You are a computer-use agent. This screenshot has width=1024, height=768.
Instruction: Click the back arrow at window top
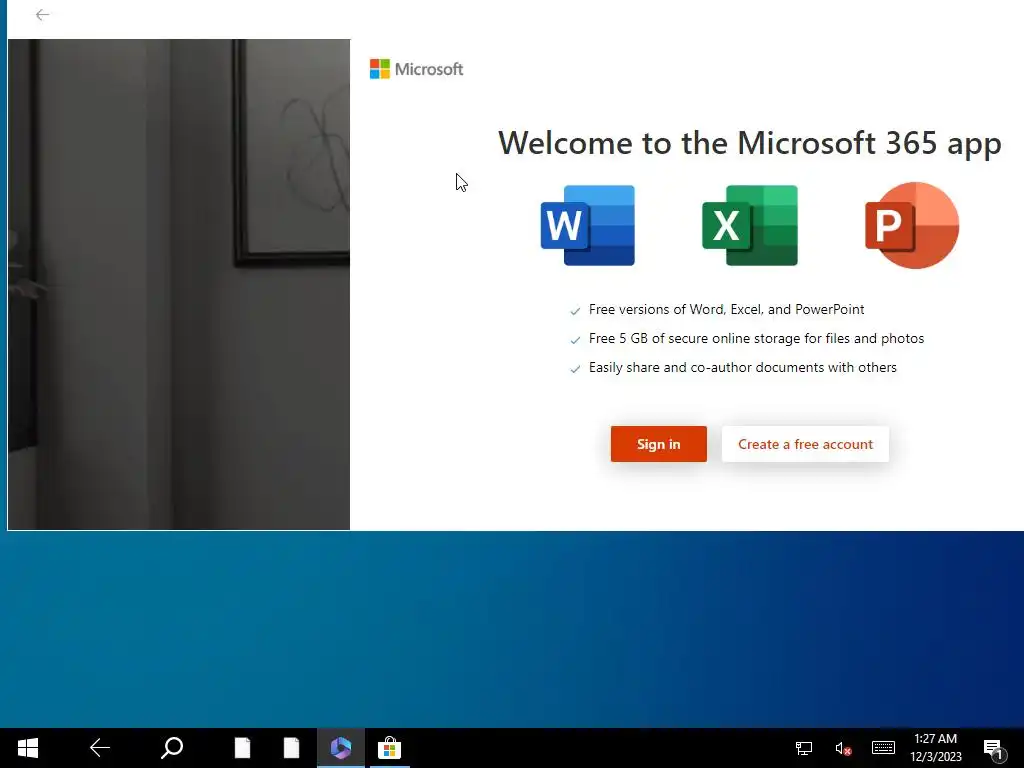42,15
